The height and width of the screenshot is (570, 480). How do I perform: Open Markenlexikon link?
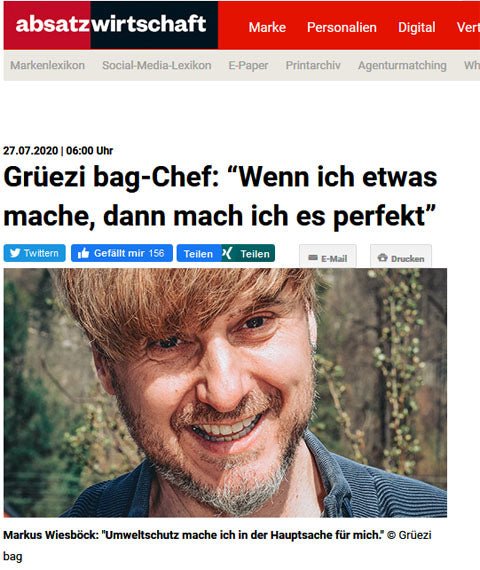[x=48, y=65]
